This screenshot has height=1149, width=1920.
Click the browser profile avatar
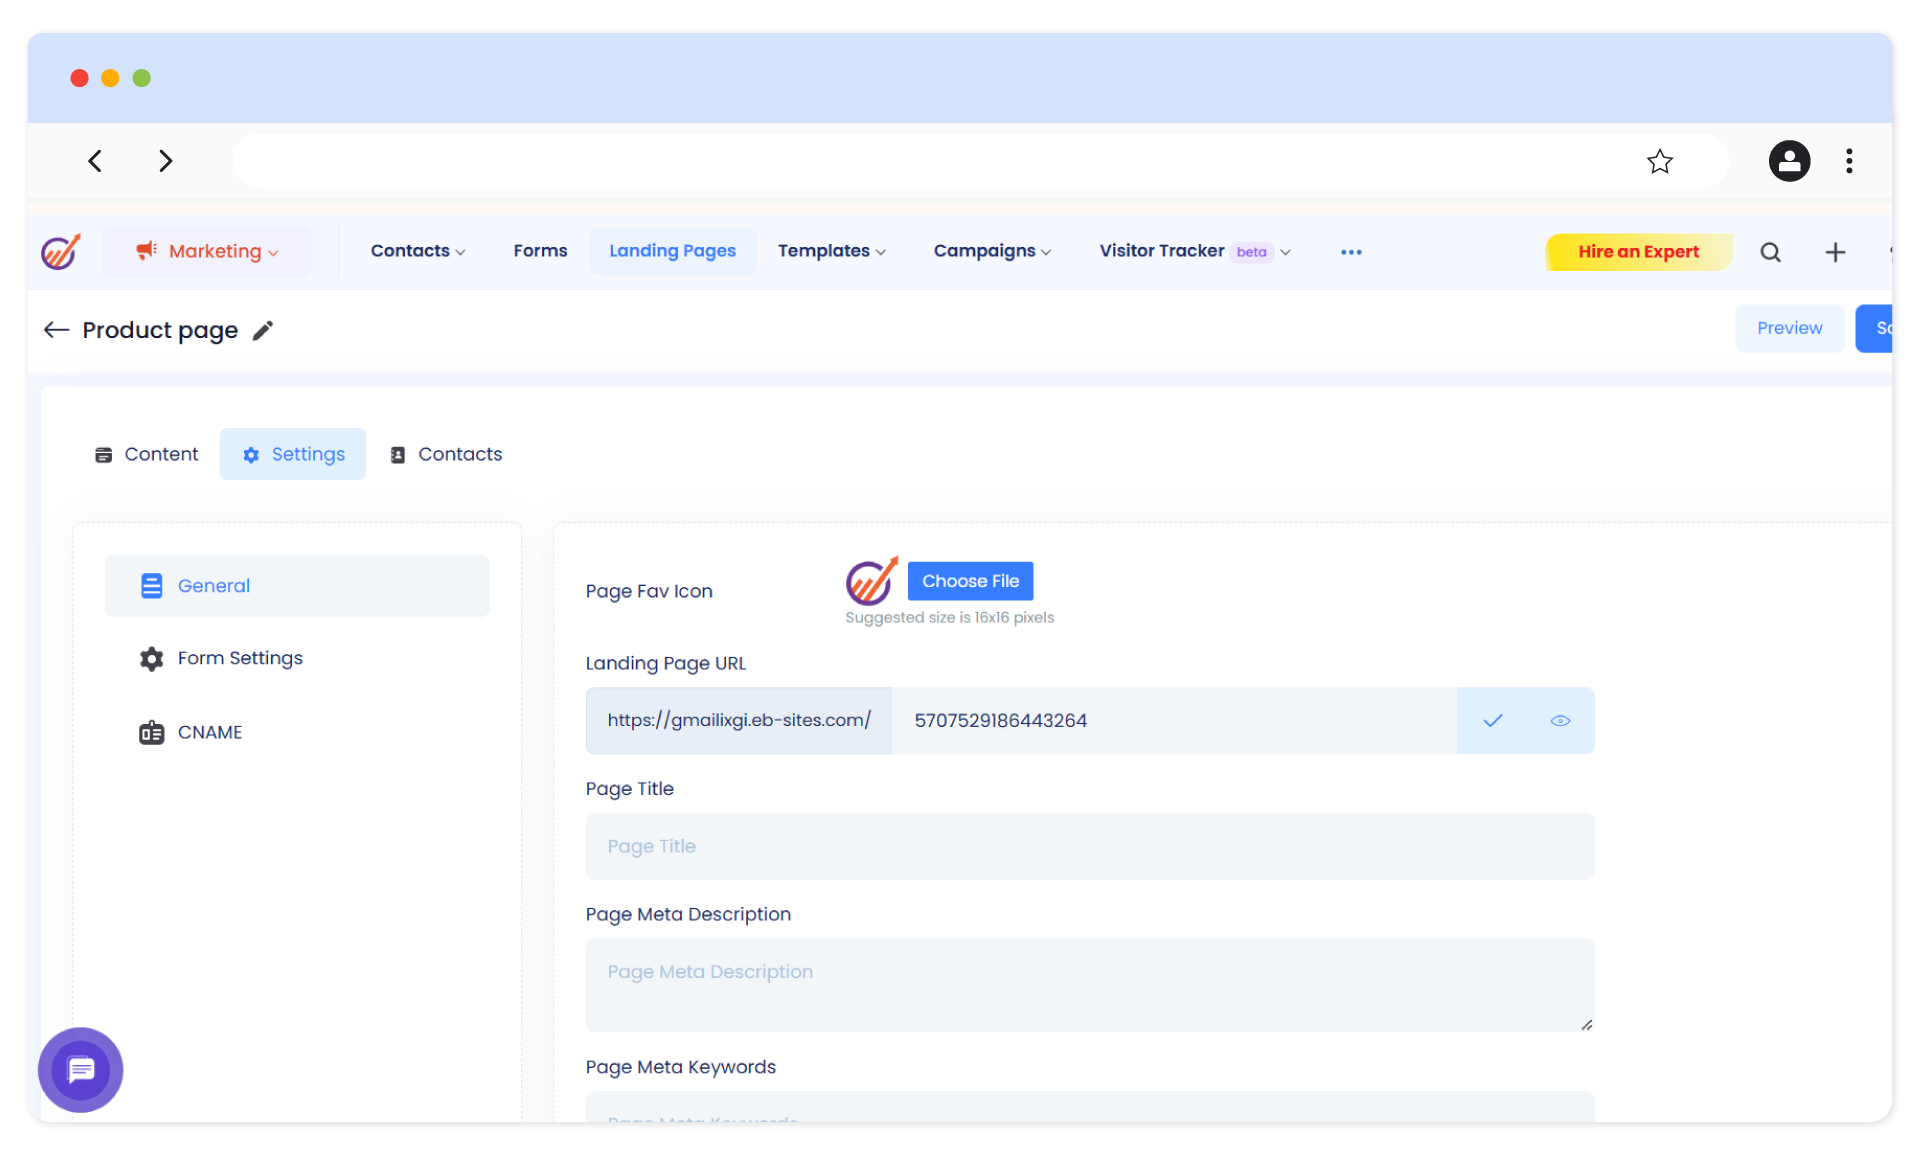[1789, 161]
